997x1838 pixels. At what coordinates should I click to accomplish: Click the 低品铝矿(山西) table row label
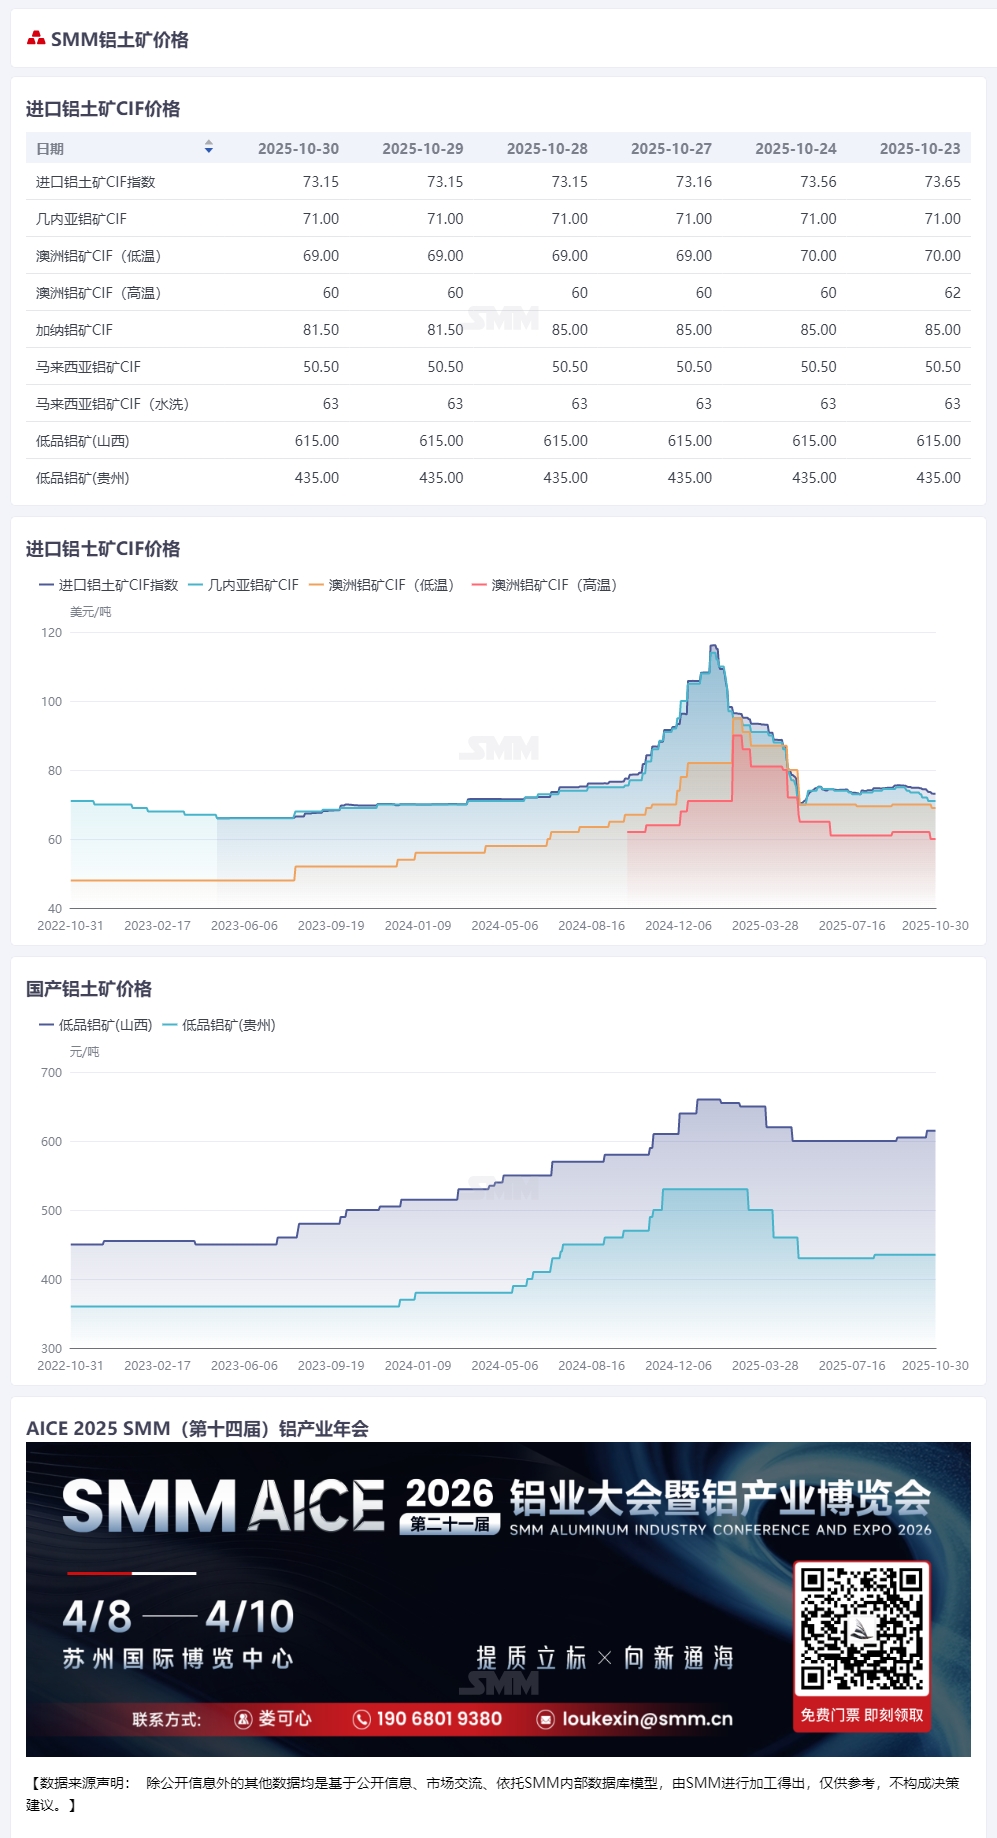[x=83, y=441]
